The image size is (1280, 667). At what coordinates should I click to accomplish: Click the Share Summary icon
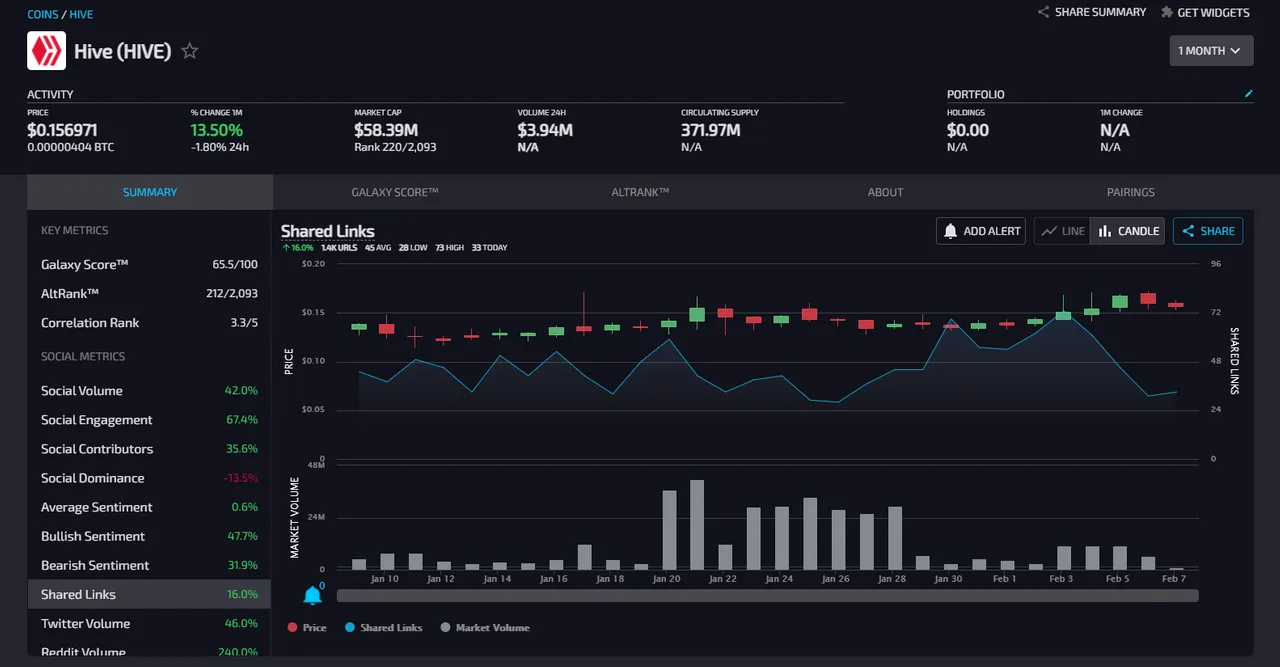tap(1043, 12)
